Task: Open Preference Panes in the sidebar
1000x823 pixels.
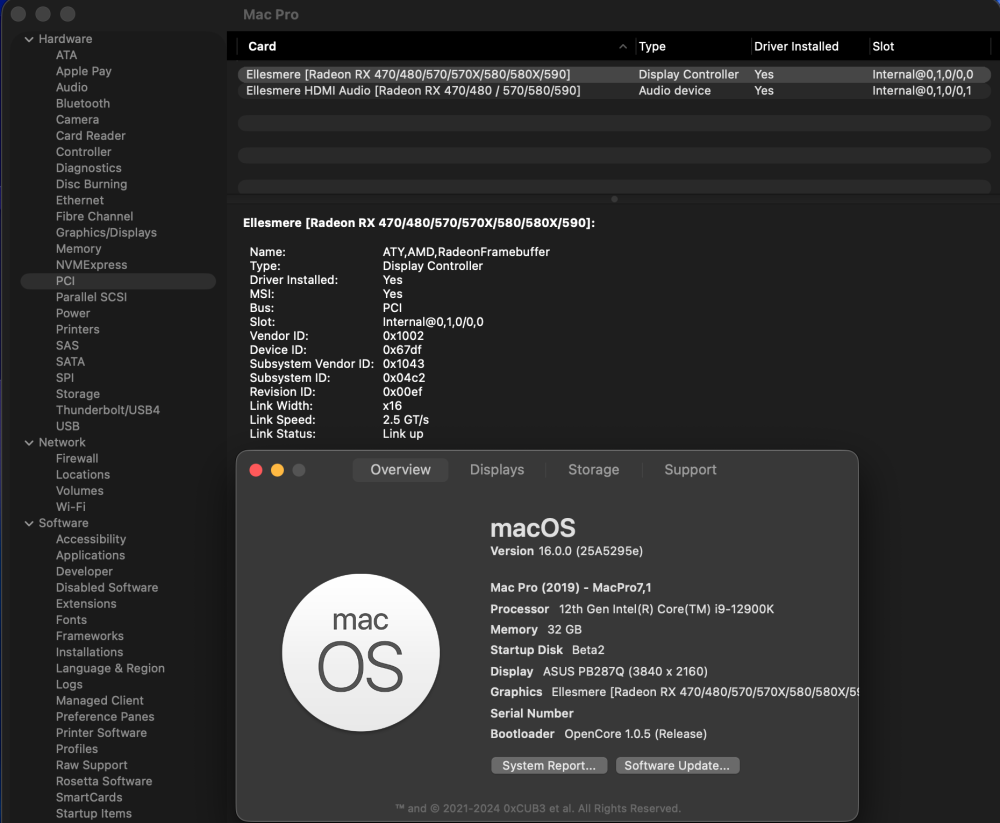Action: click(105, 717)
